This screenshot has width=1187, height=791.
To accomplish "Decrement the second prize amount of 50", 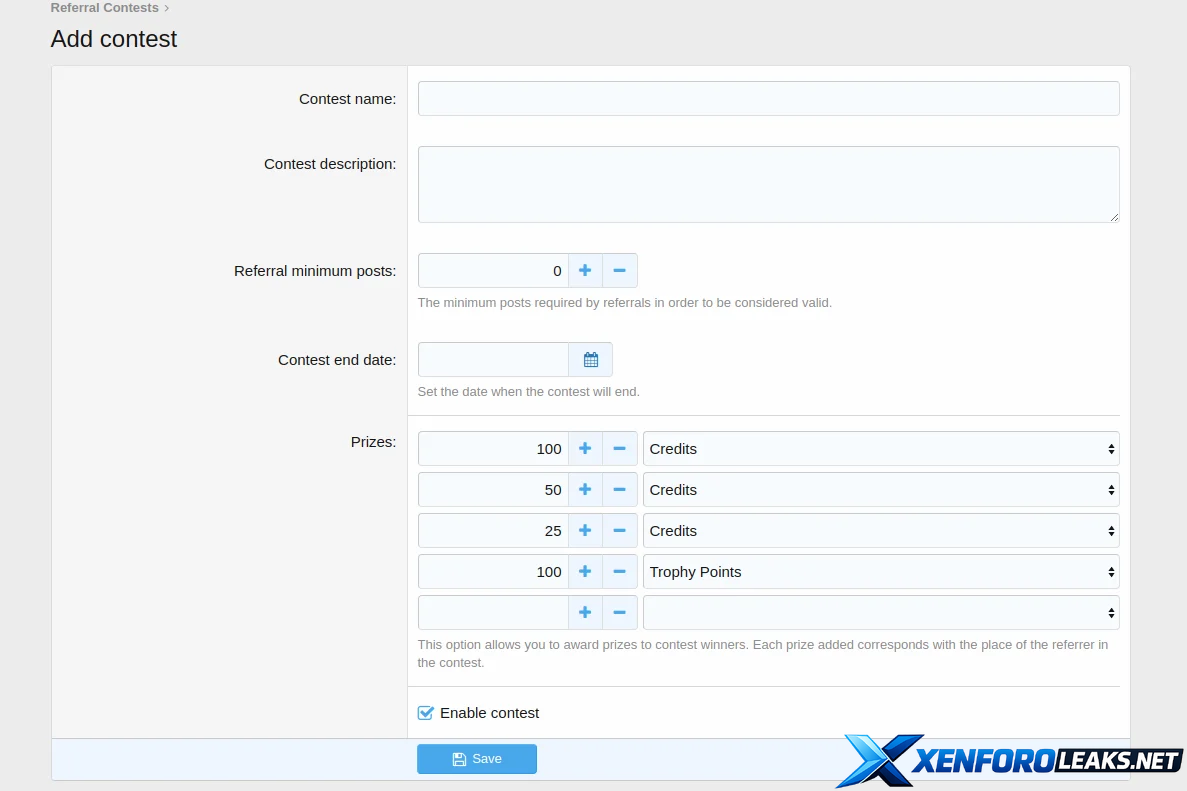I will 619,490.
